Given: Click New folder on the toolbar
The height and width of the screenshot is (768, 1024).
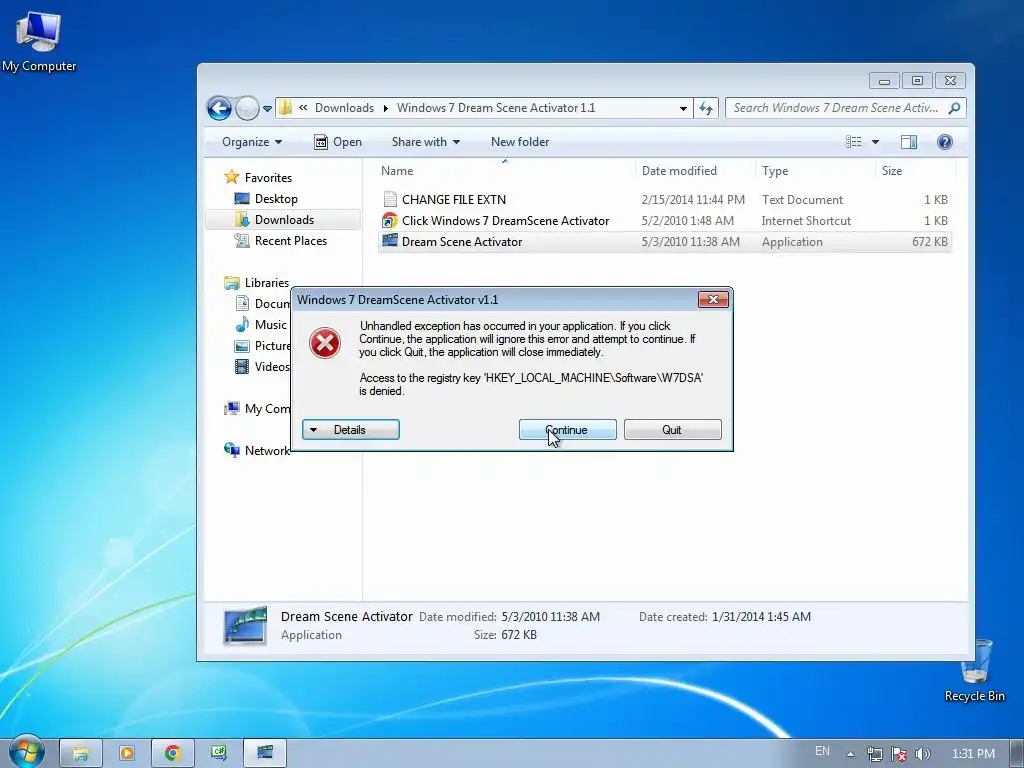Looking at the screenshot, I should tap(520, 142).
